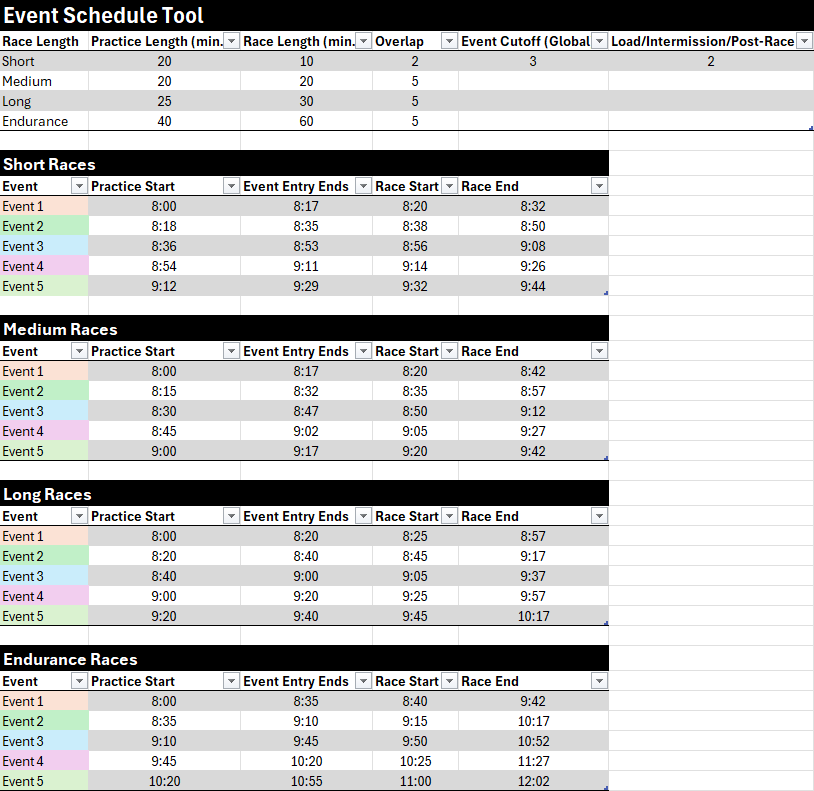The height and width of the screenshot is (791, 814).
Task: Select Endurance race length value 60
Action: pyautogui.click(x=306, y=121)
